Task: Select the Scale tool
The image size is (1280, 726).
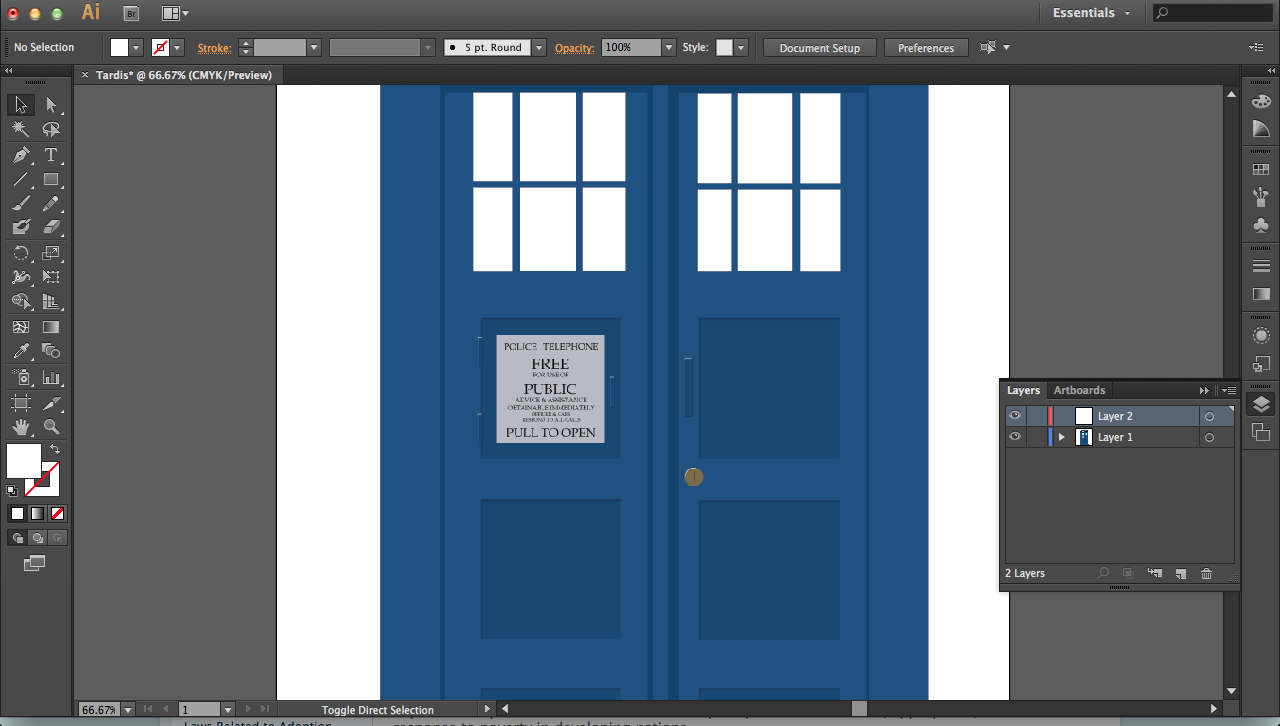Action: [51, 253]
